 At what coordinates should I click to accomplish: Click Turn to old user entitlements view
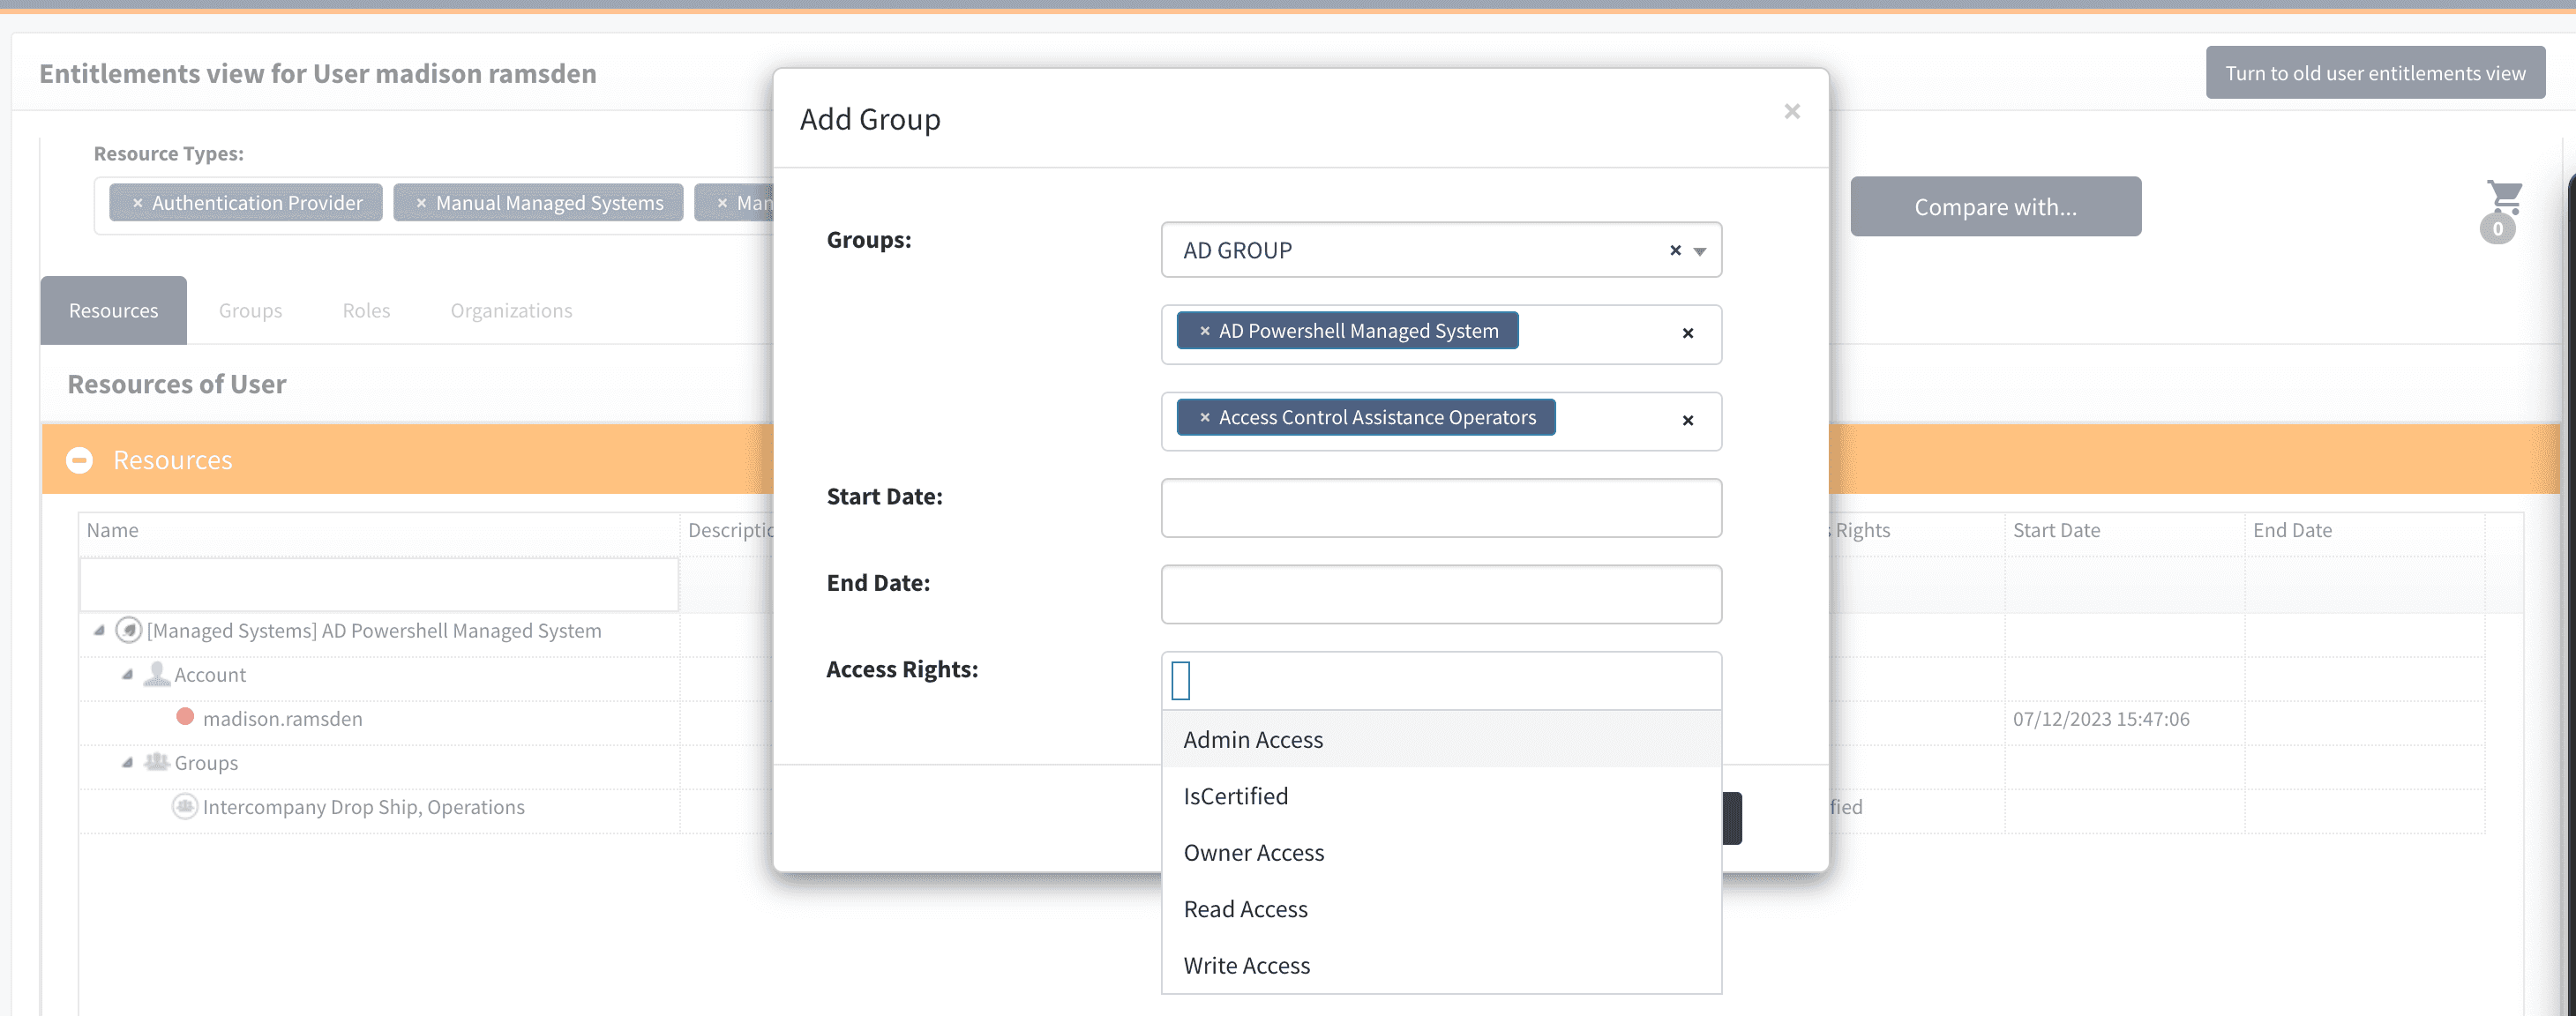(2374, 73)
